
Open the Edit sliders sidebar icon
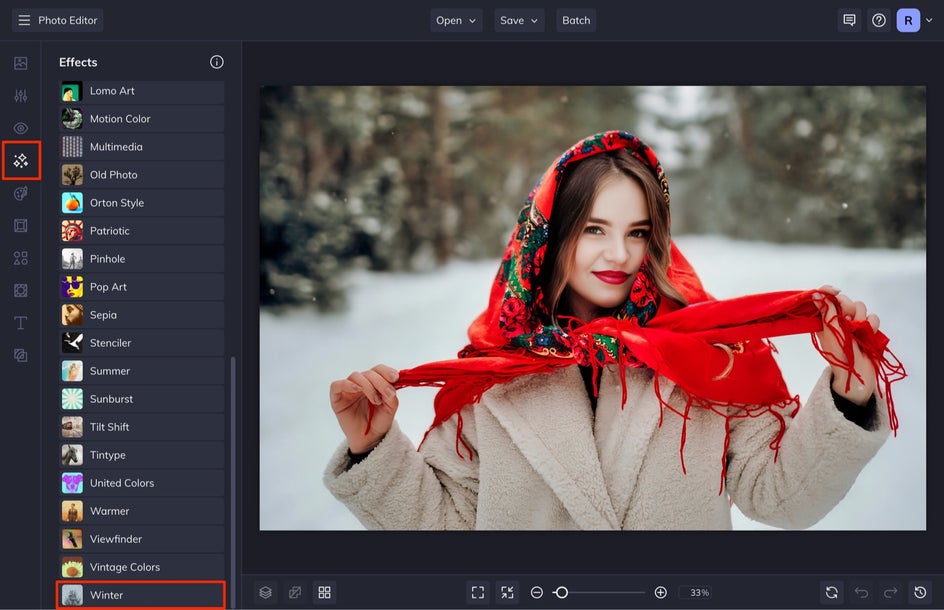point(20,96)
